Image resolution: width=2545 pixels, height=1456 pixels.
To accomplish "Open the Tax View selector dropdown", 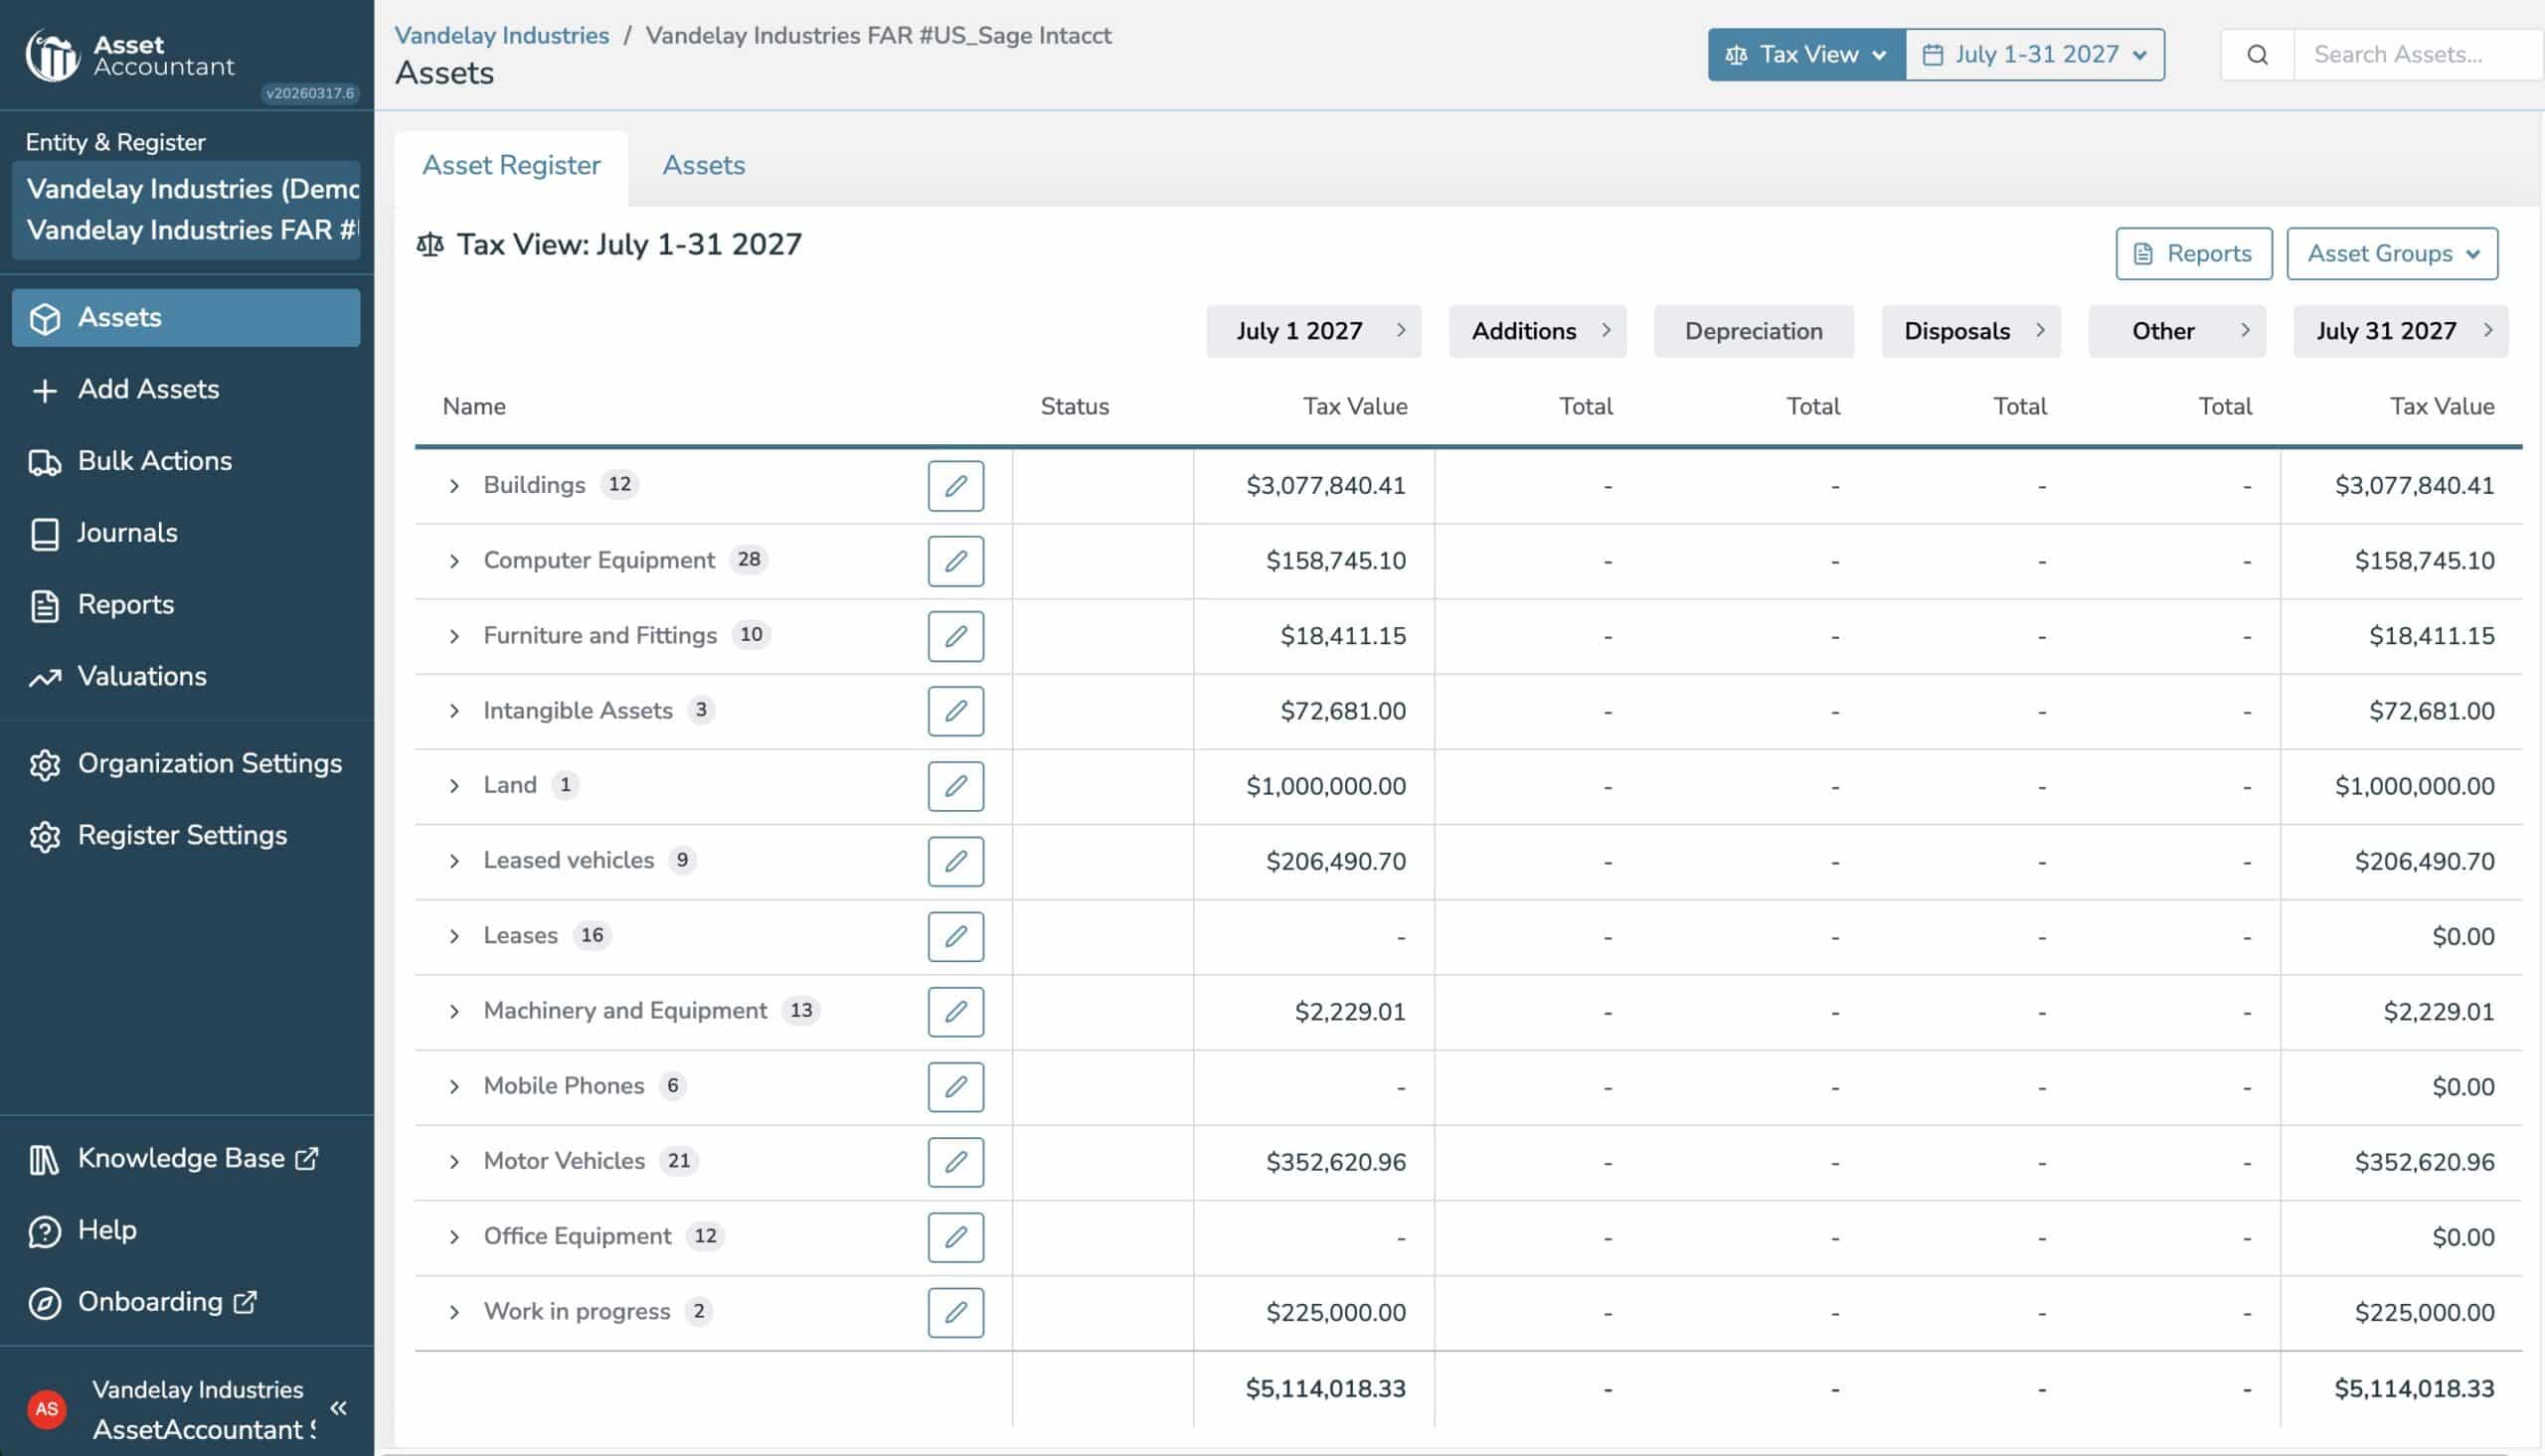I will coord(1806,55).
